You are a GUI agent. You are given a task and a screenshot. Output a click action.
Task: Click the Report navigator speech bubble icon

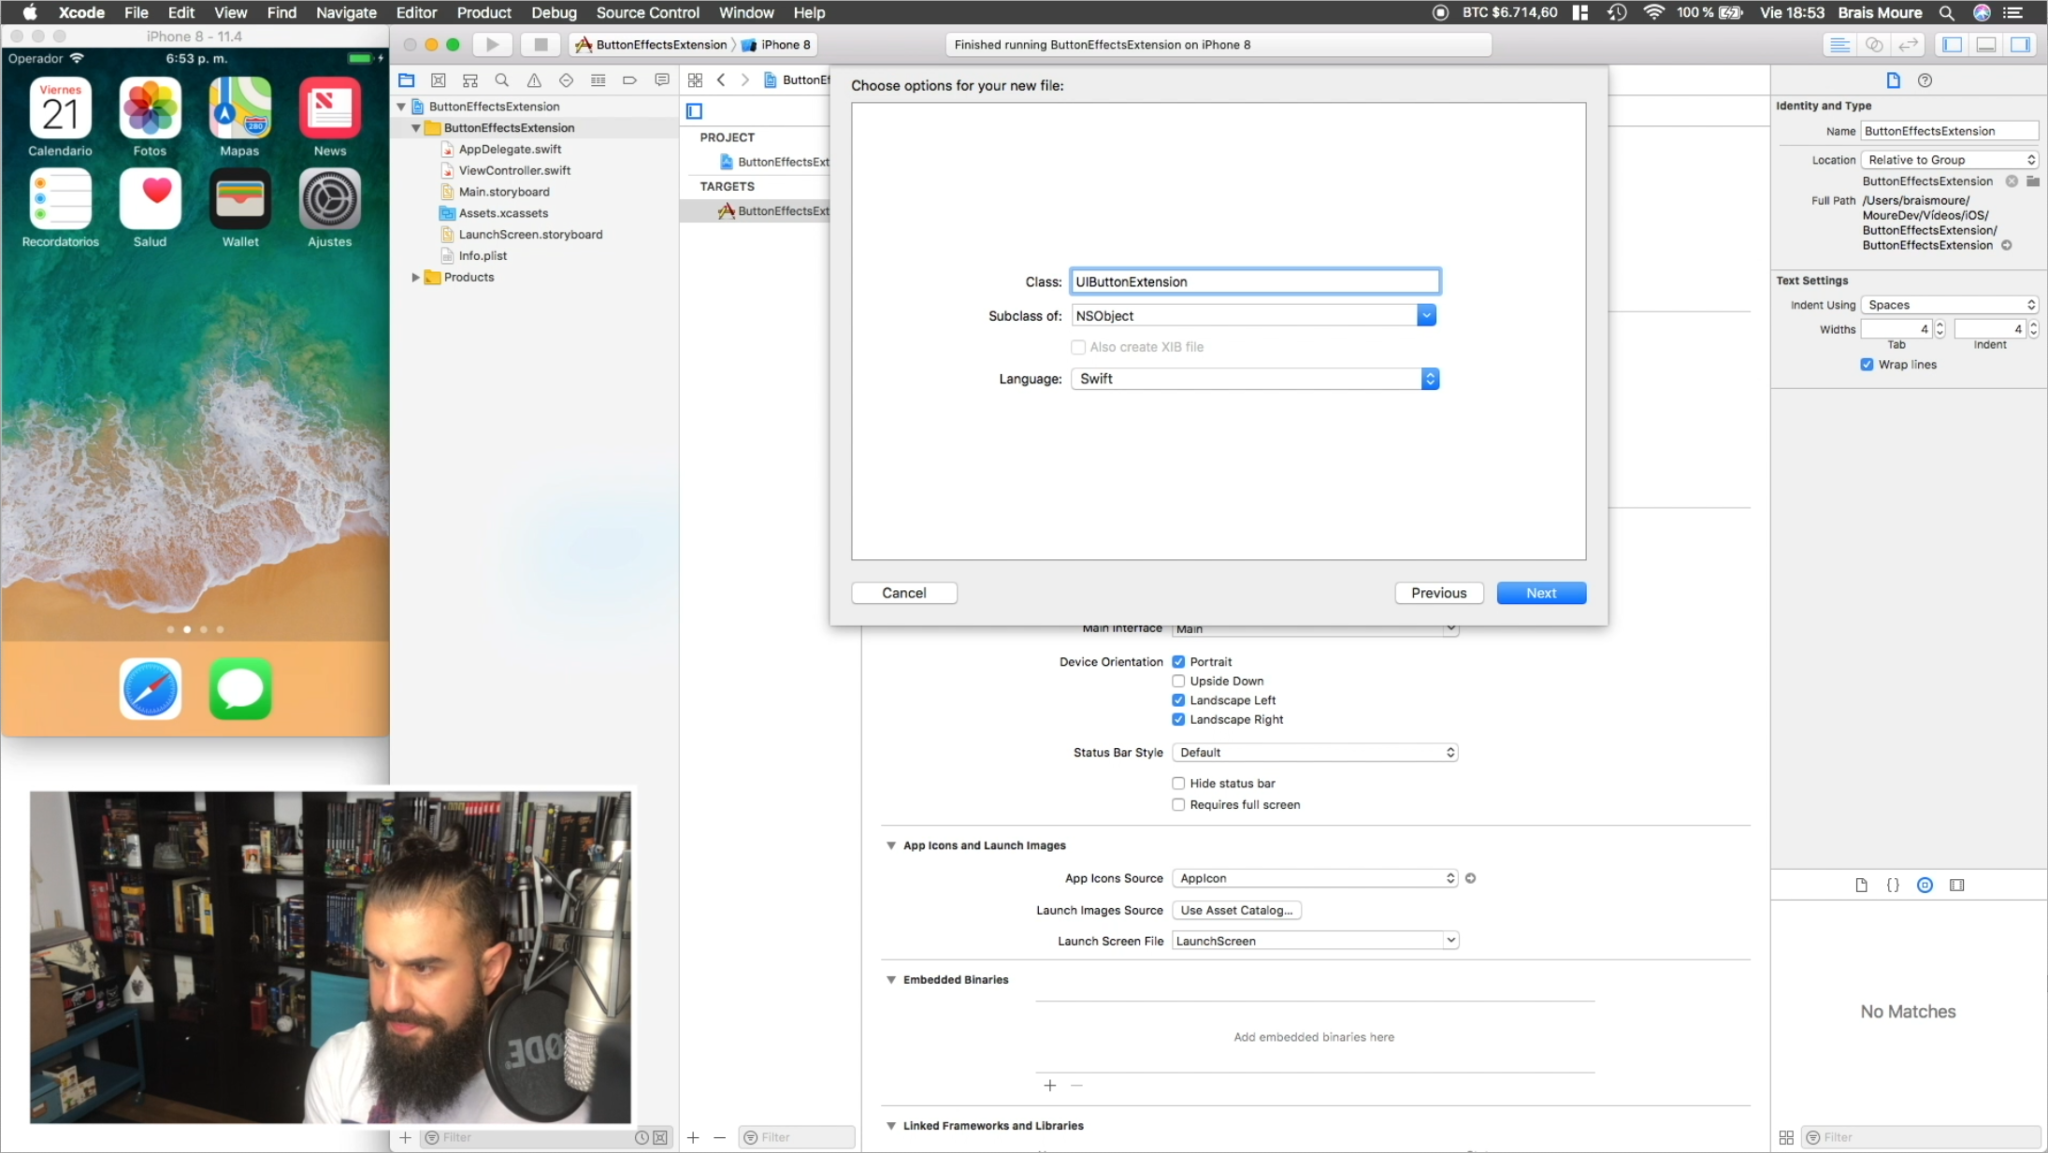tap(661, 80)
